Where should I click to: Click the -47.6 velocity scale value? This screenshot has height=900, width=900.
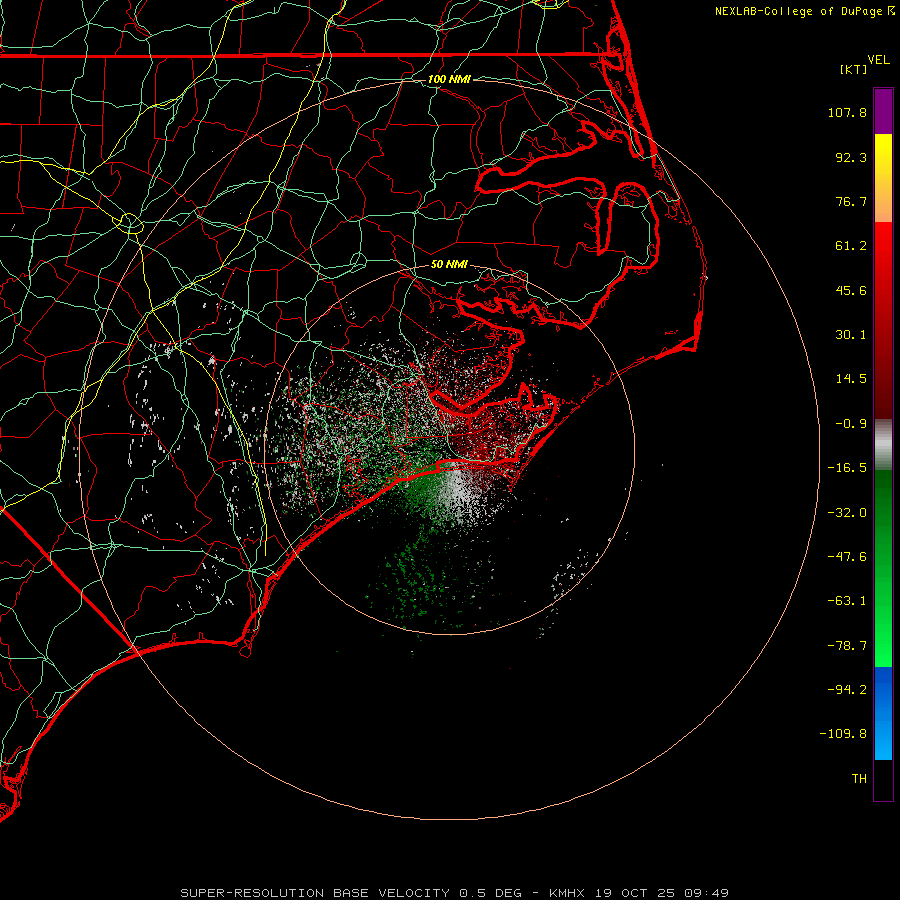pyautogui.click(x=847, y=557)
